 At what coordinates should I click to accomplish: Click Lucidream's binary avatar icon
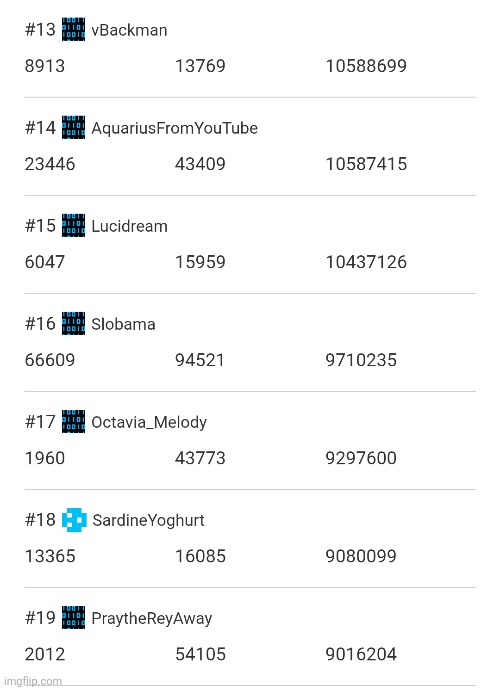click(x=74, y=226)
